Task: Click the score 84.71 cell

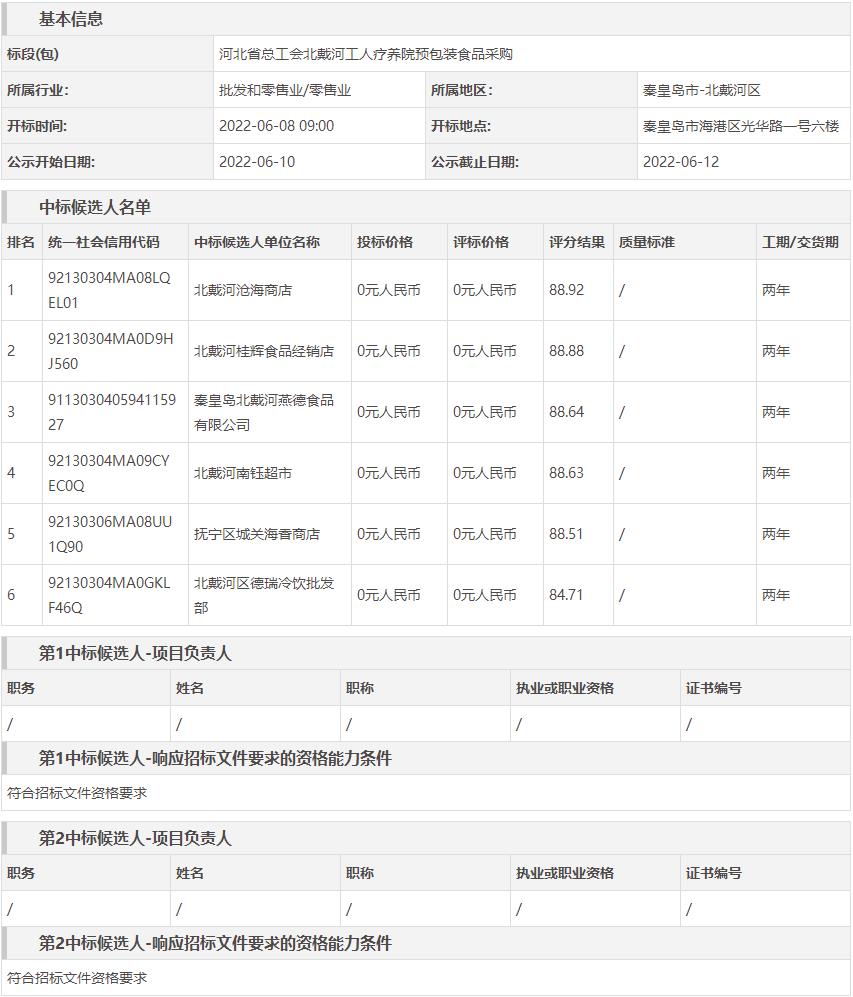Action: (x=566, y=595)
